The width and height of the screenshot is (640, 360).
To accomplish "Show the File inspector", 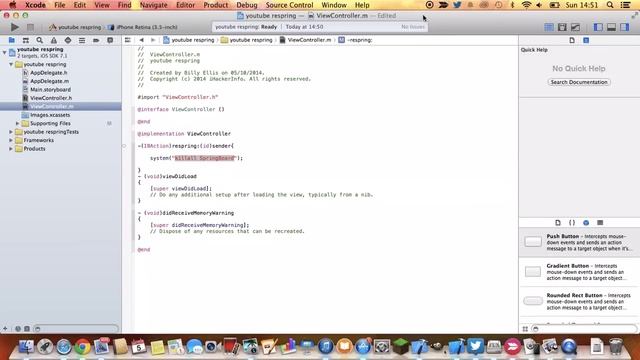I will (572, 40).
